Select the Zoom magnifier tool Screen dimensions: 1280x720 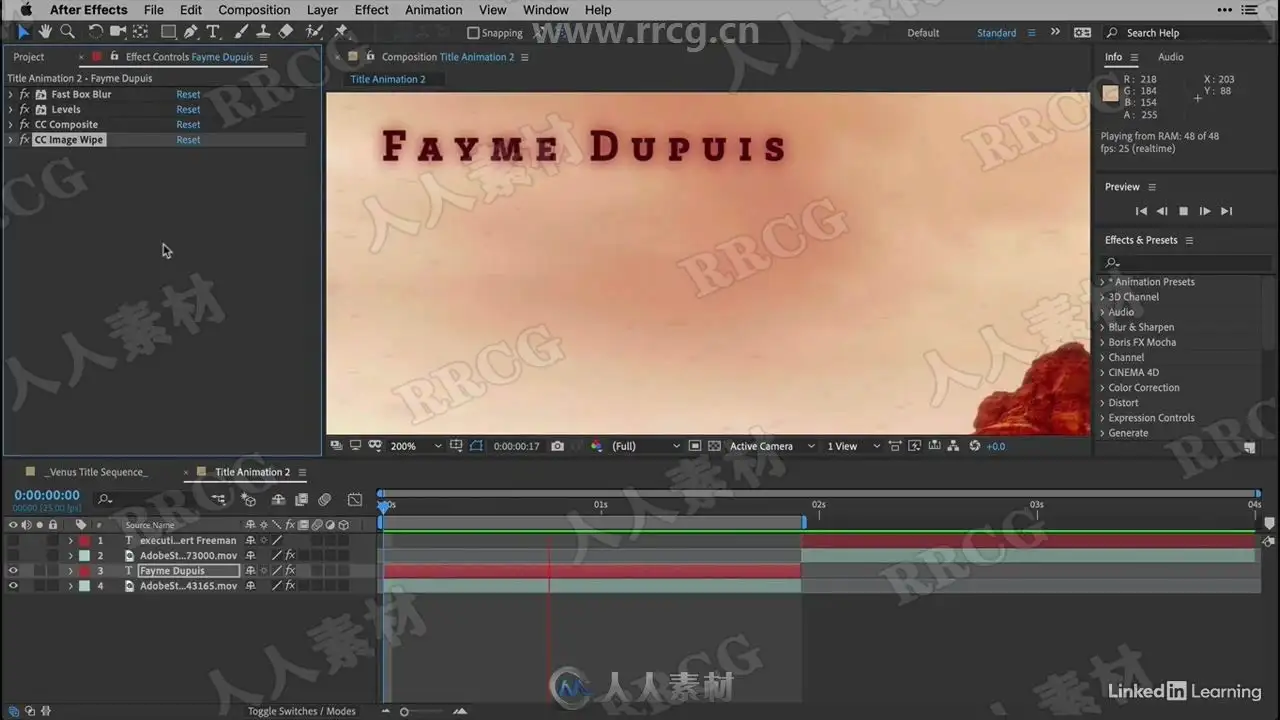coord(67,32)
